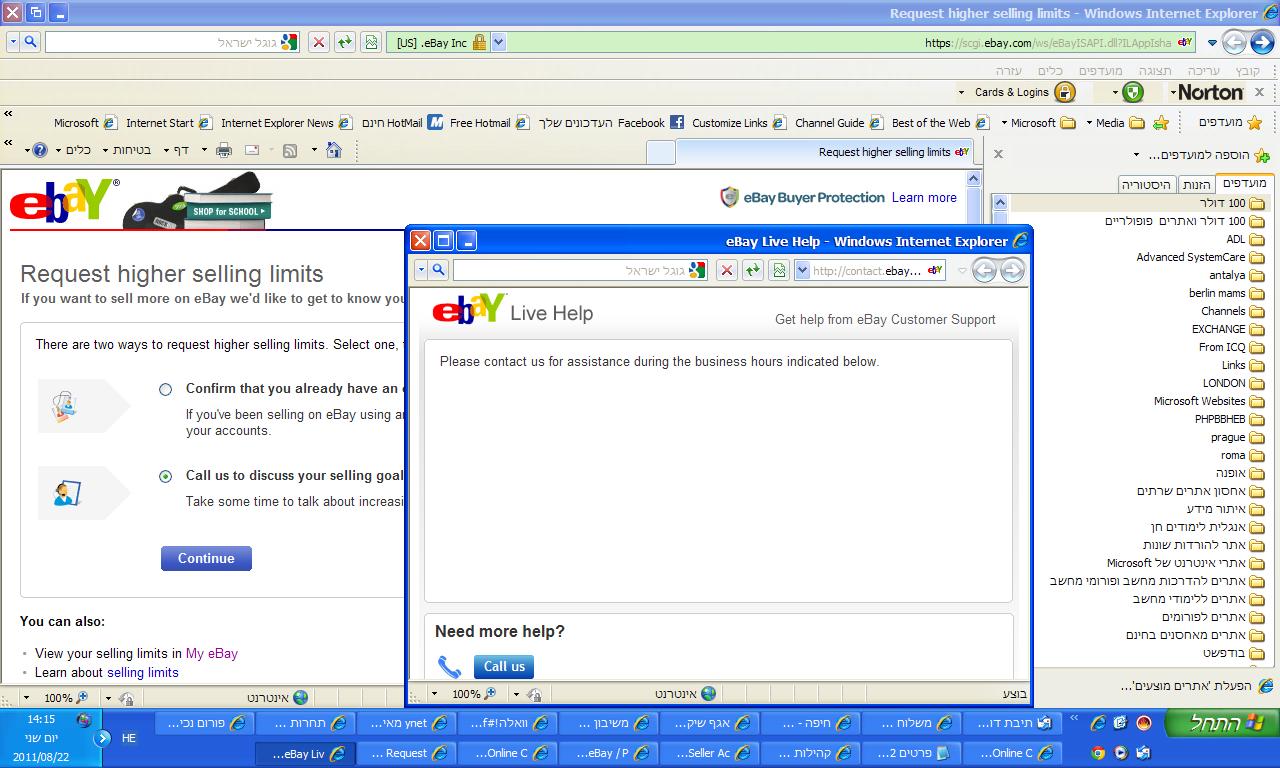The image size is (1280, 768).
Task: Click the padlock security icon in the address bar
Action: click(479, 42)
